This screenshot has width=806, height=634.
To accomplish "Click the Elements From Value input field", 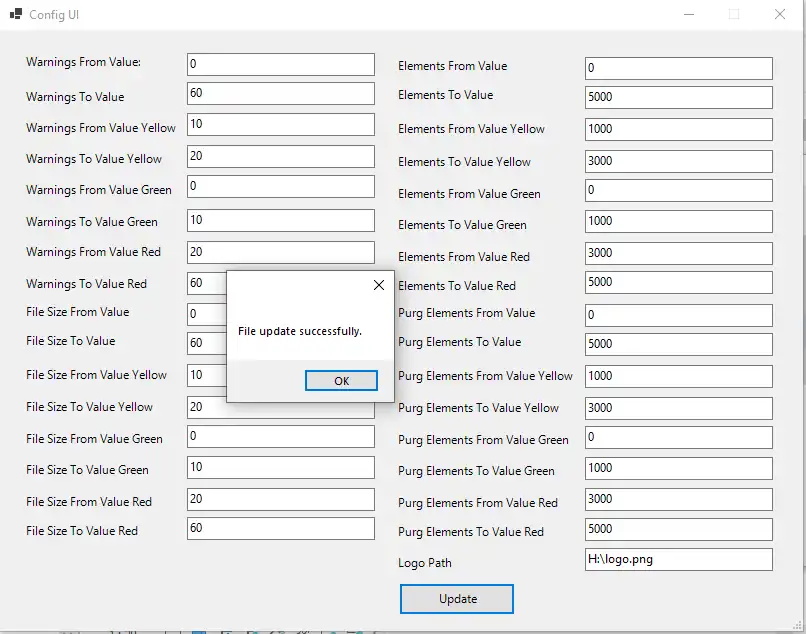I will pyautogui.click(x=679, y=68).
